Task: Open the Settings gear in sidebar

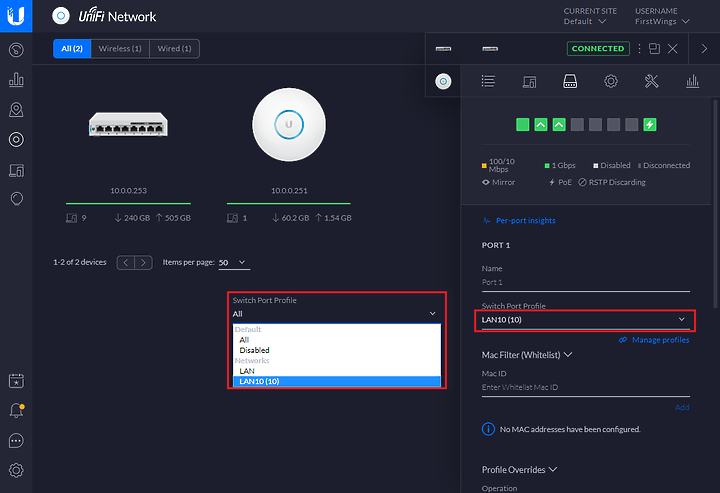Action: tap(16, 470)
